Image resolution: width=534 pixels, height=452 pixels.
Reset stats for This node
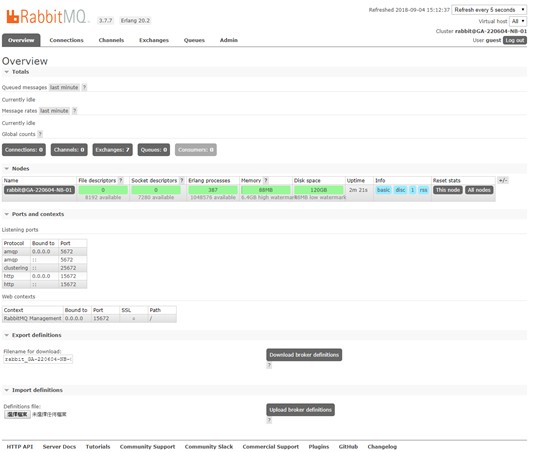(x=448, y=190)
